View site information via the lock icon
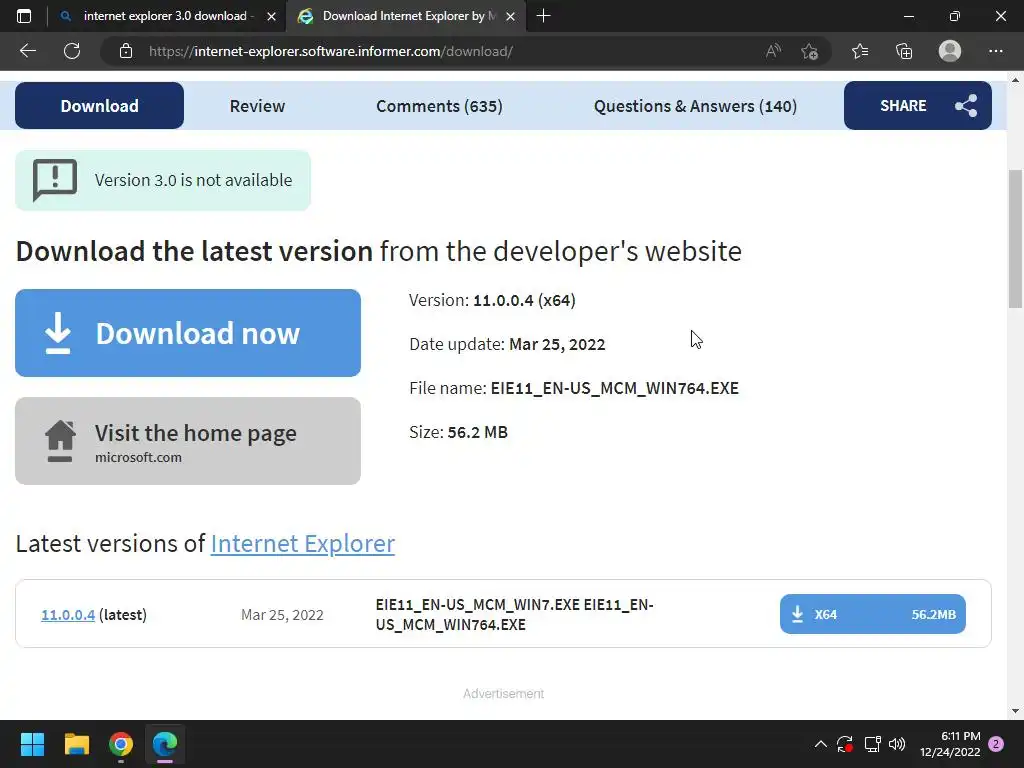 point(126,51)
